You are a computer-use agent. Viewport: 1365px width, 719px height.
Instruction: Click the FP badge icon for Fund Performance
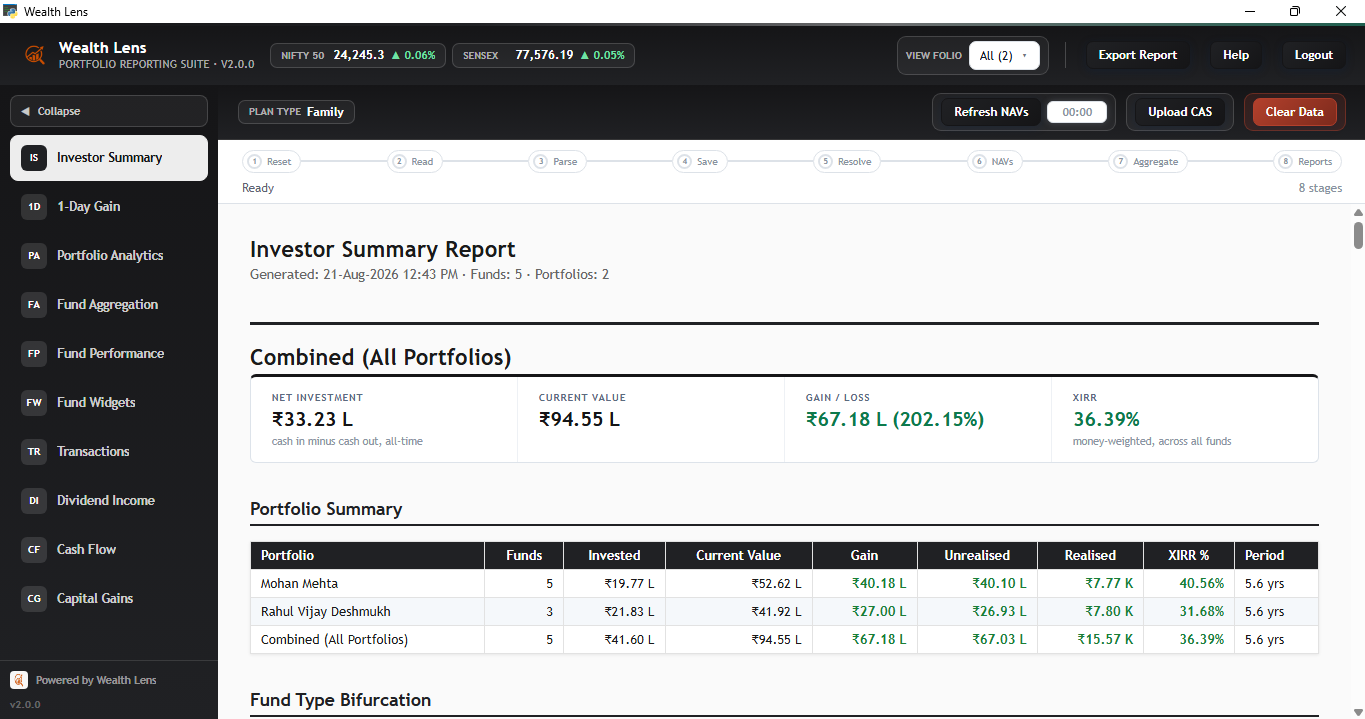(x=34, y=354)
